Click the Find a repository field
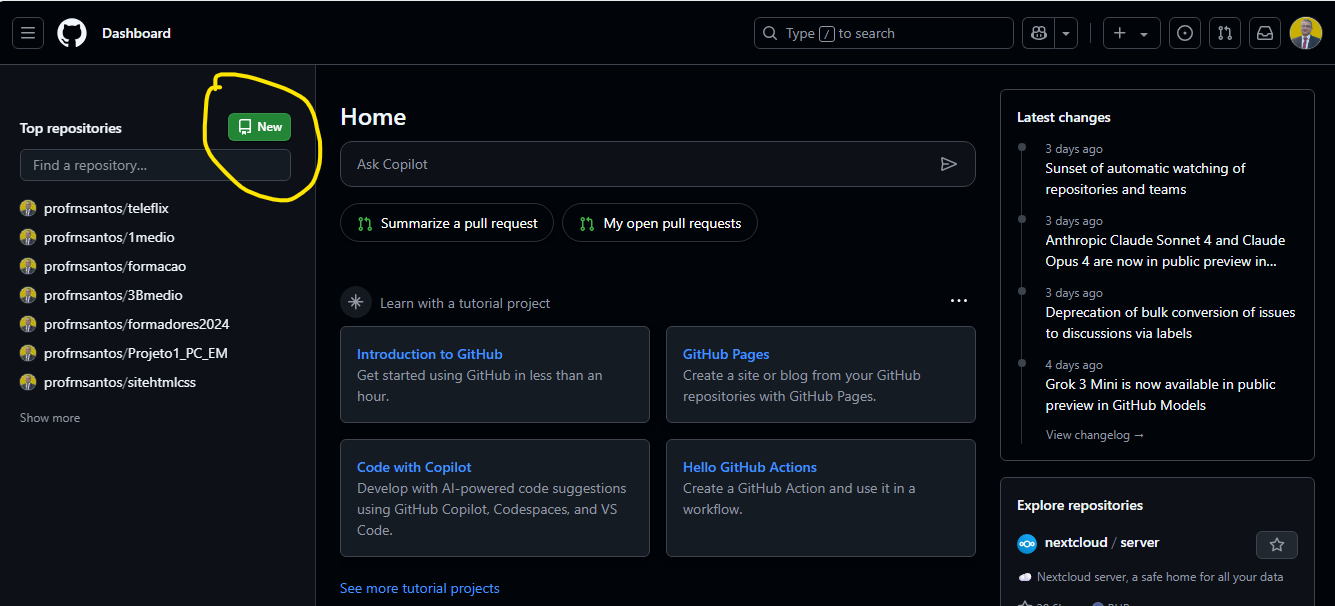Viewport: 1335px width, 606px height. click(x=155, y=165)
